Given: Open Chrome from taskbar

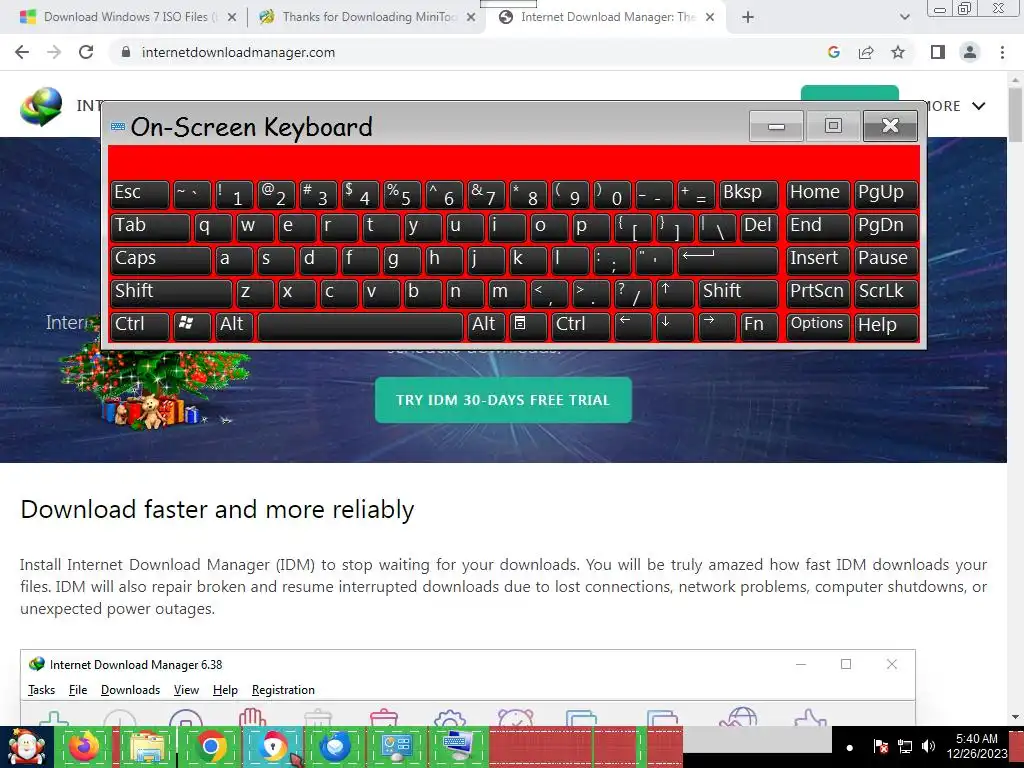Looking at the screenshot, I should (x=210, y=747).
